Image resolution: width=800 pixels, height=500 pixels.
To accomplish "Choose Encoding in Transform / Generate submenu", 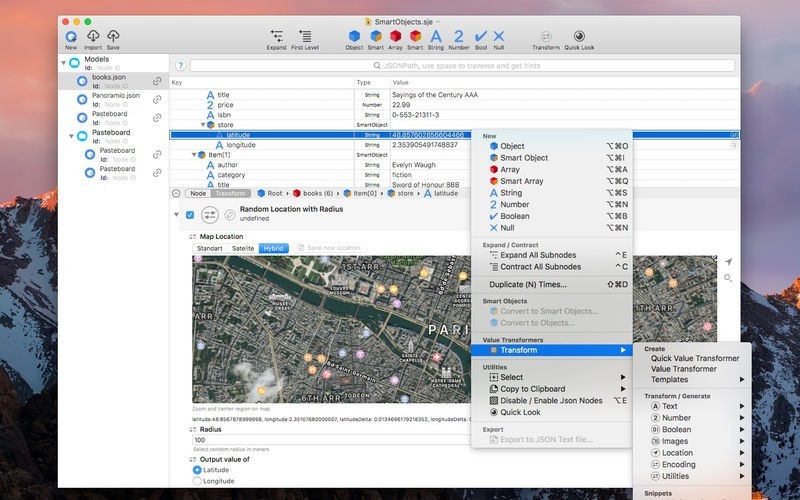I will pos(692,465).
